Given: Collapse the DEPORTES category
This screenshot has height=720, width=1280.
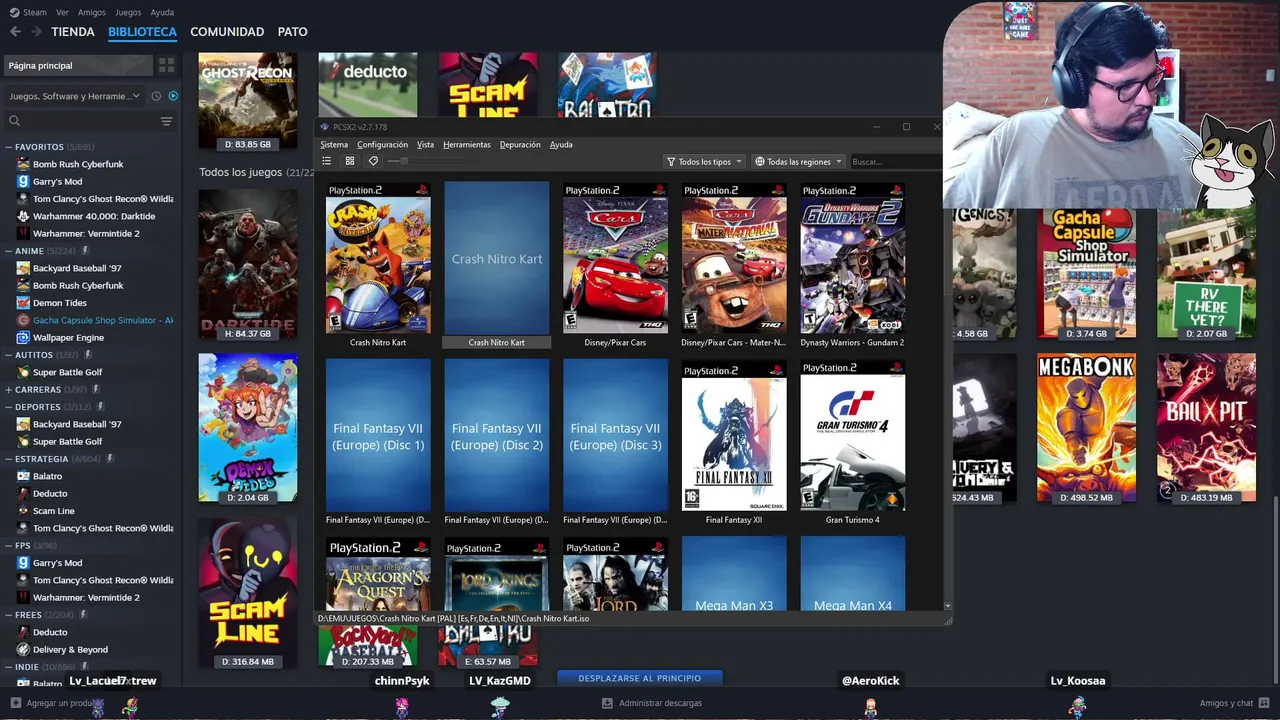Looking at the screenshot, I should (x=8, y=407).
